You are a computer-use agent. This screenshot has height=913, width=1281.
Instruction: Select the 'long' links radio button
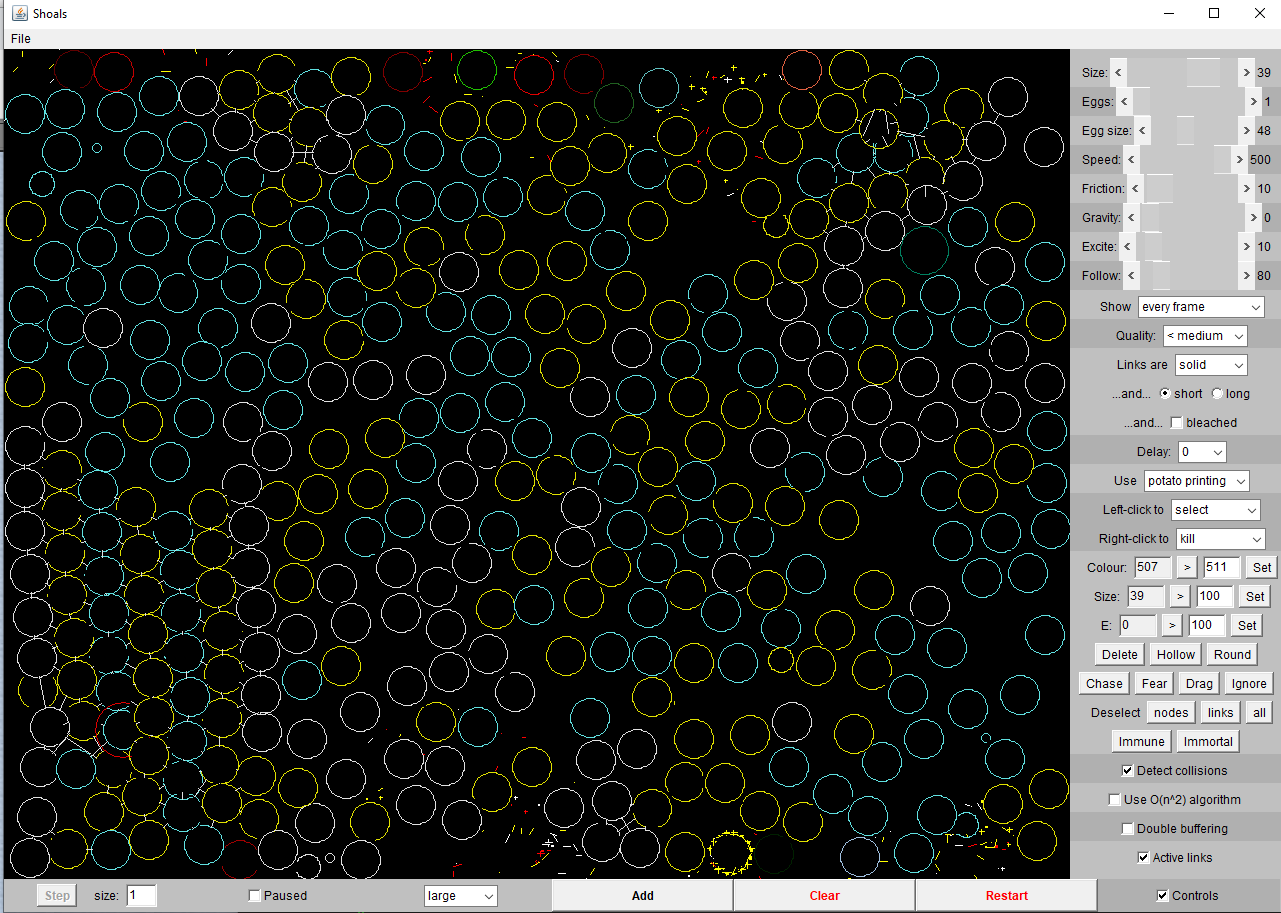(x=1217, y=394)
